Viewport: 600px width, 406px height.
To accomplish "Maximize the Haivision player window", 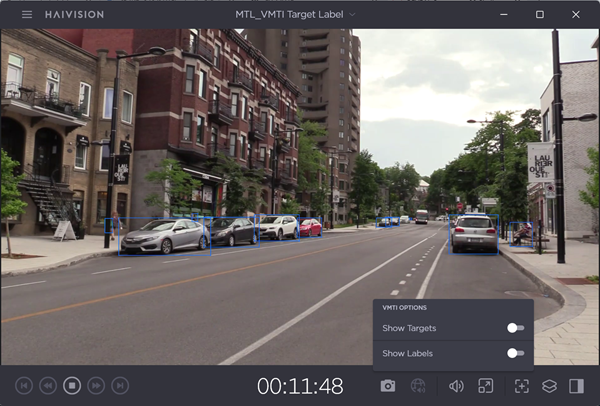I will pyautogui.click(x=540, y=15).
